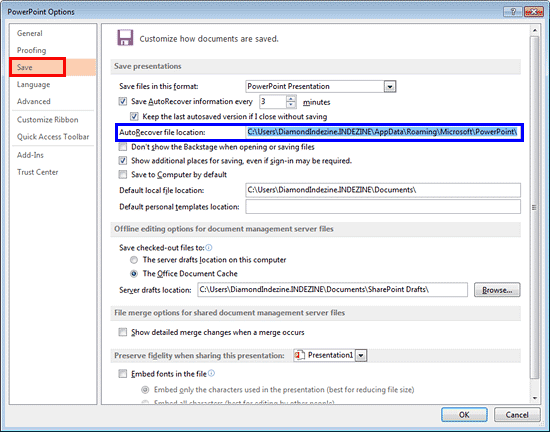The height and width of the screenshot is (432, 550).
Task: Click the info icon beside Save checked-out files to
Action: point(209,248)
